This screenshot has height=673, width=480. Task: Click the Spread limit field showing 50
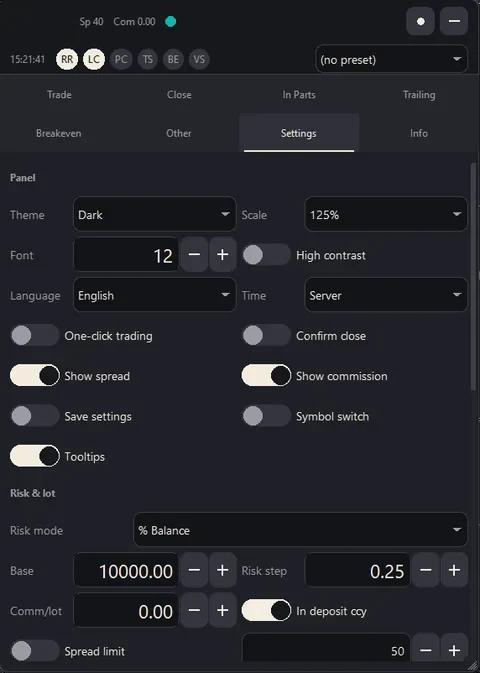[x=326, y=649]
